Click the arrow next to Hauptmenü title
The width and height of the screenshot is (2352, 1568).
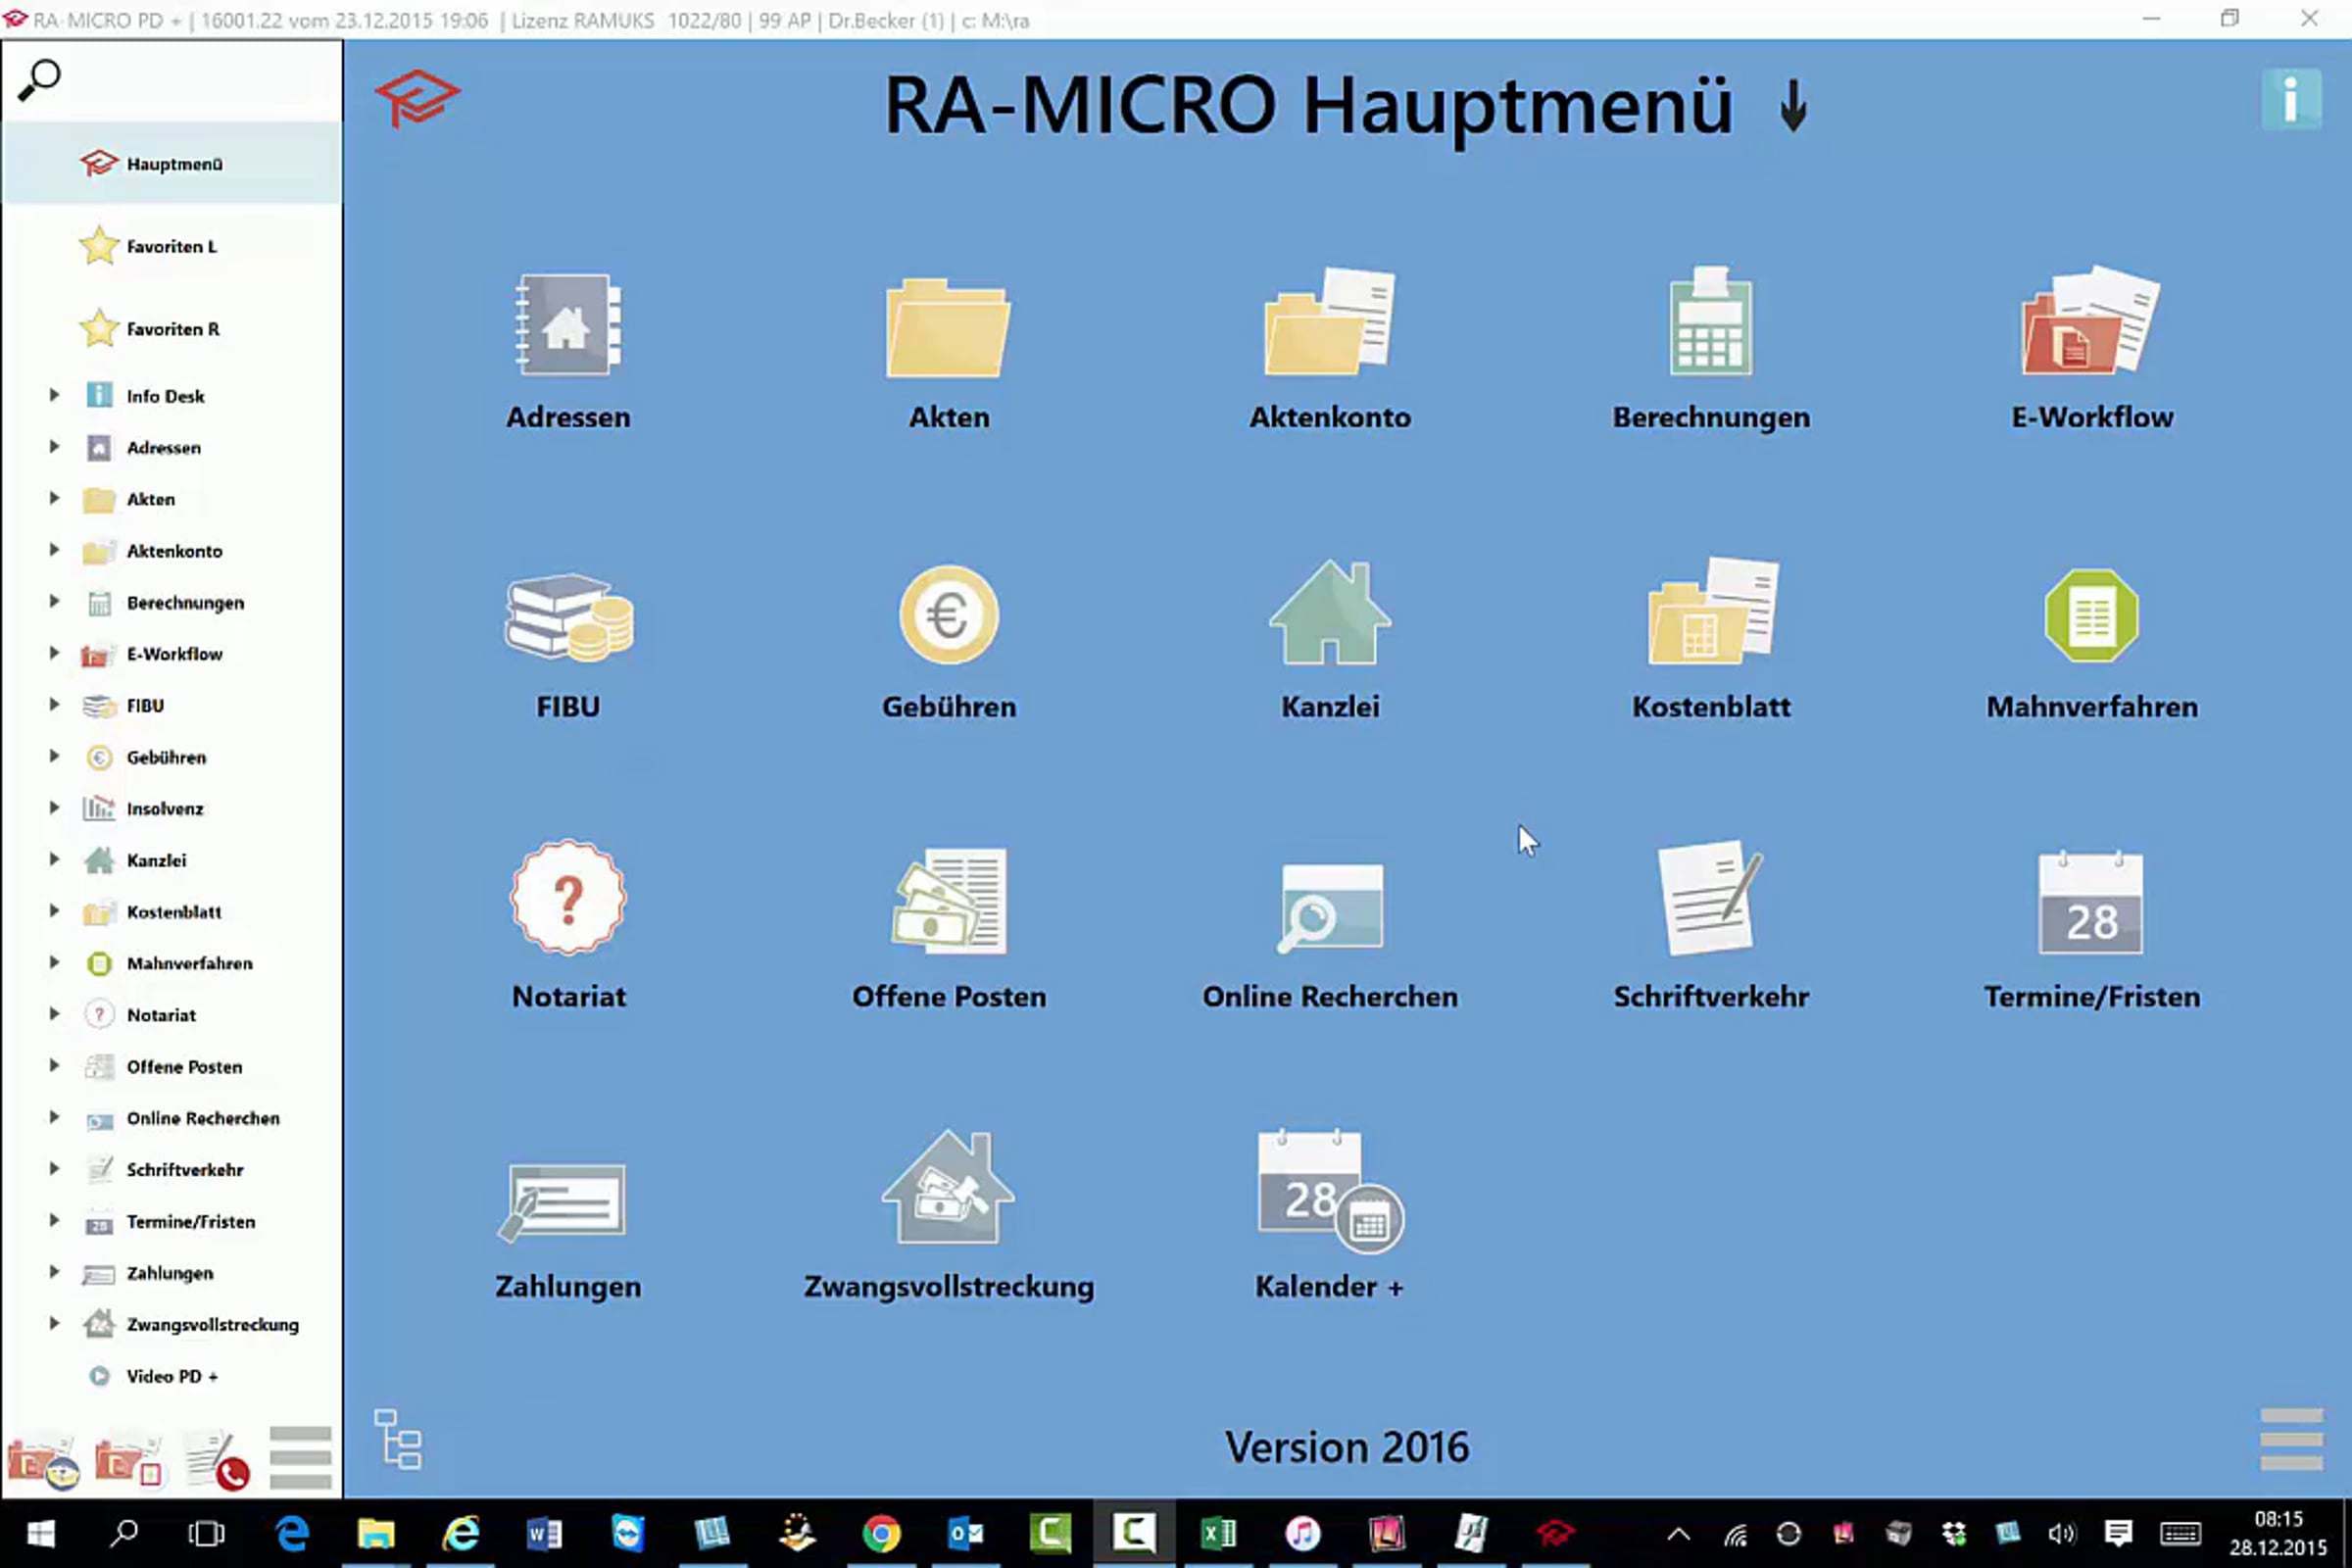pos(1794,106)
